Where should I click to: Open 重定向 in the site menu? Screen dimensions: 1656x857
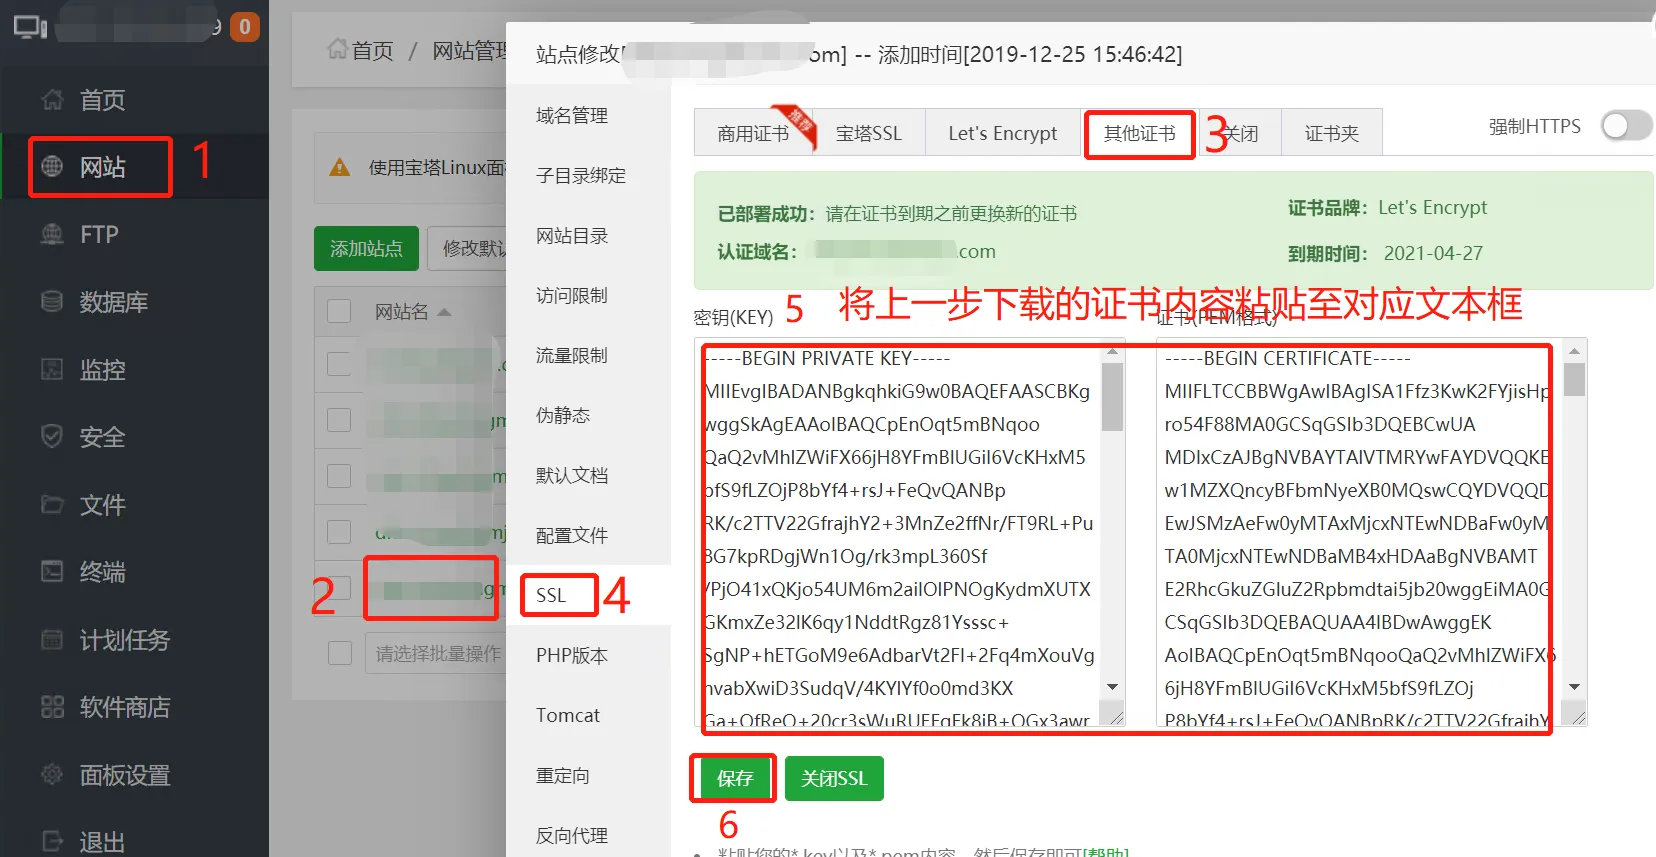point(563,775)
